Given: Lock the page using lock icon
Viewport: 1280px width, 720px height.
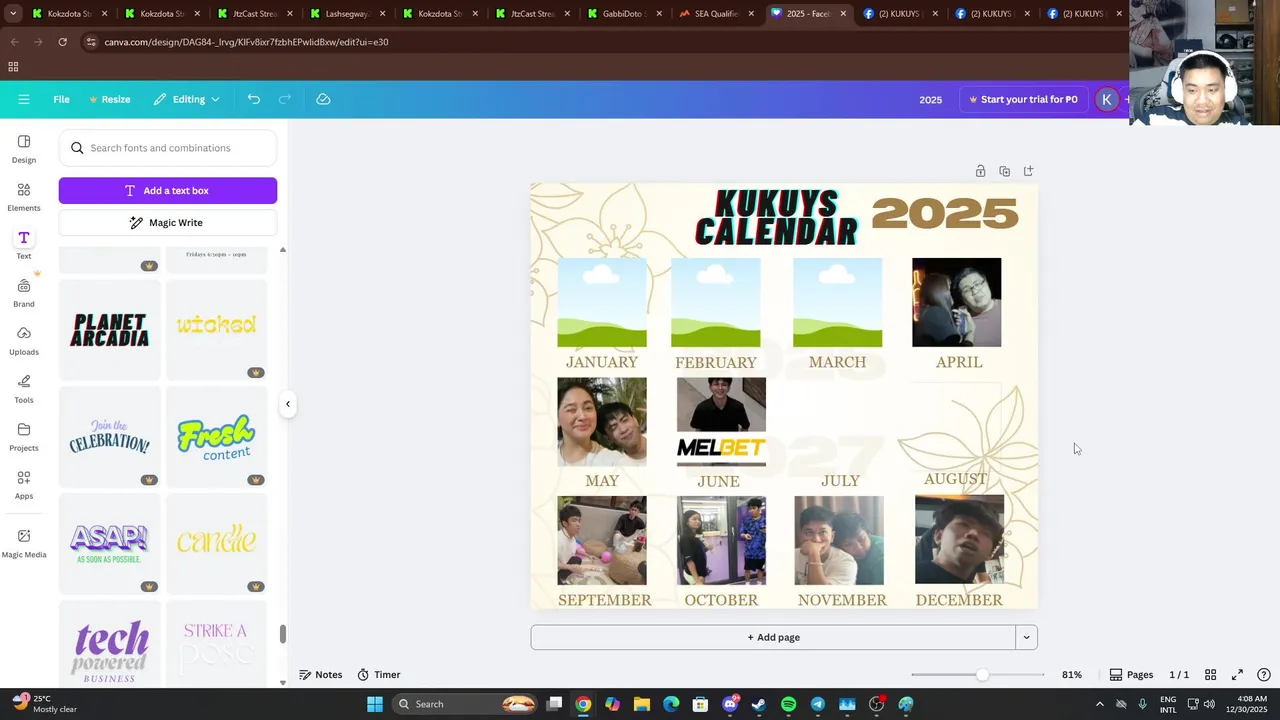Looking at the screenshot, I should (980, 171).
